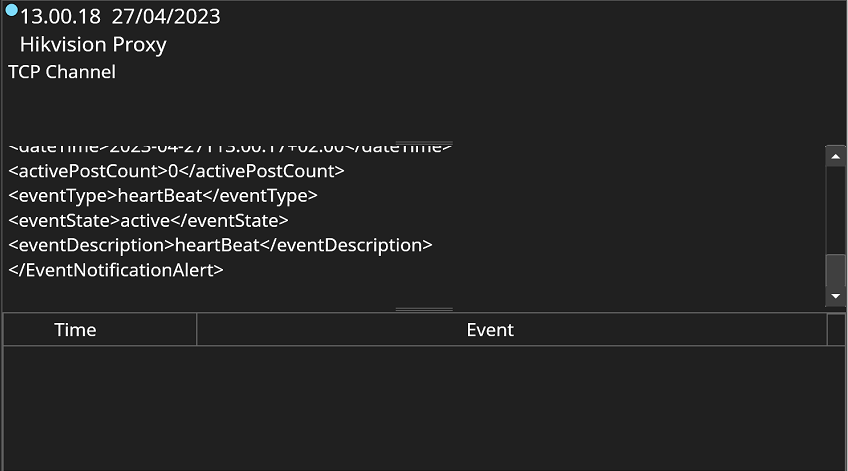
Task: Click the eventState active XML line
Action: coord(148,220)
